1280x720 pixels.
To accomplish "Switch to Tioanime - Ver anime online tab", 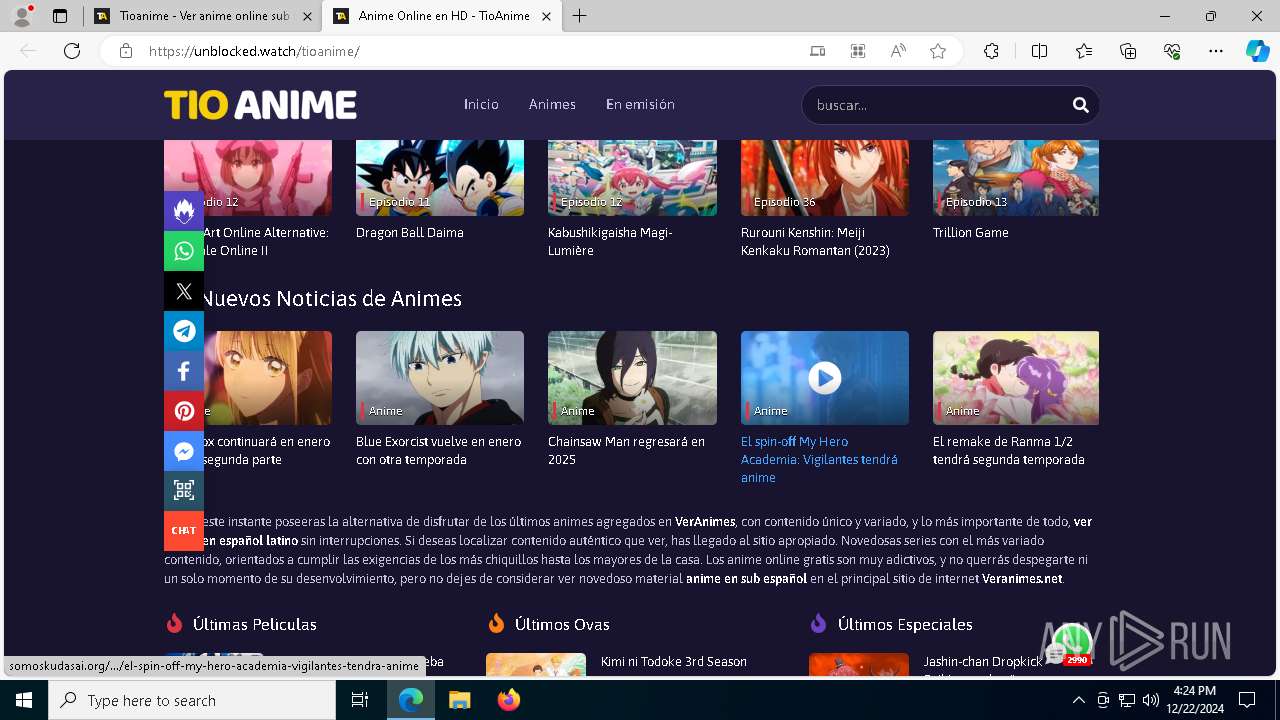I will tap(203, 16).
